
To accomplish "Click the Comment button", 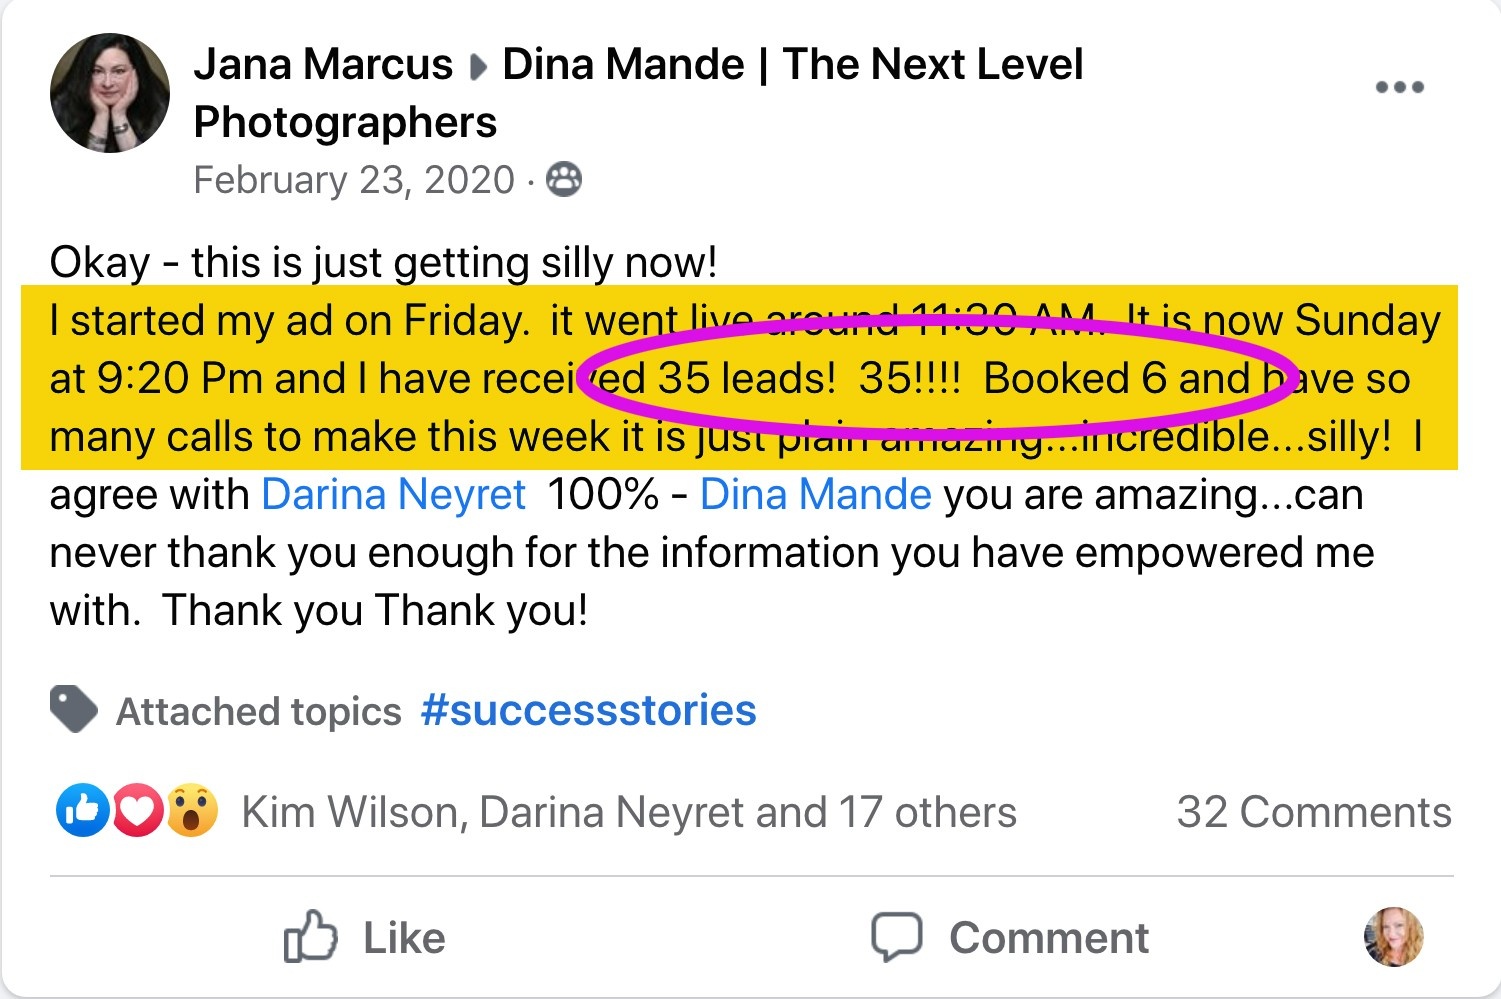I will point(1010,938).
